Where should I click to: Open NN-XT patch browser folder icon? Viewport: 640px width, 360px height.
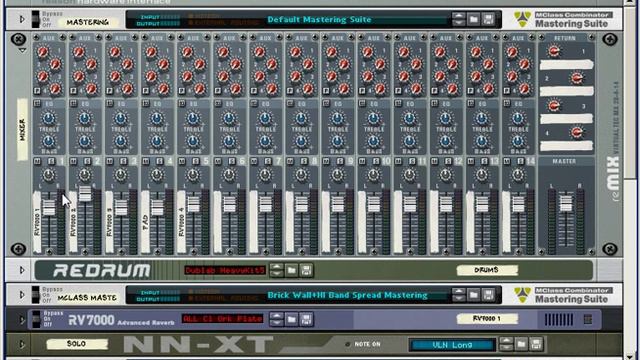(521, 344)
